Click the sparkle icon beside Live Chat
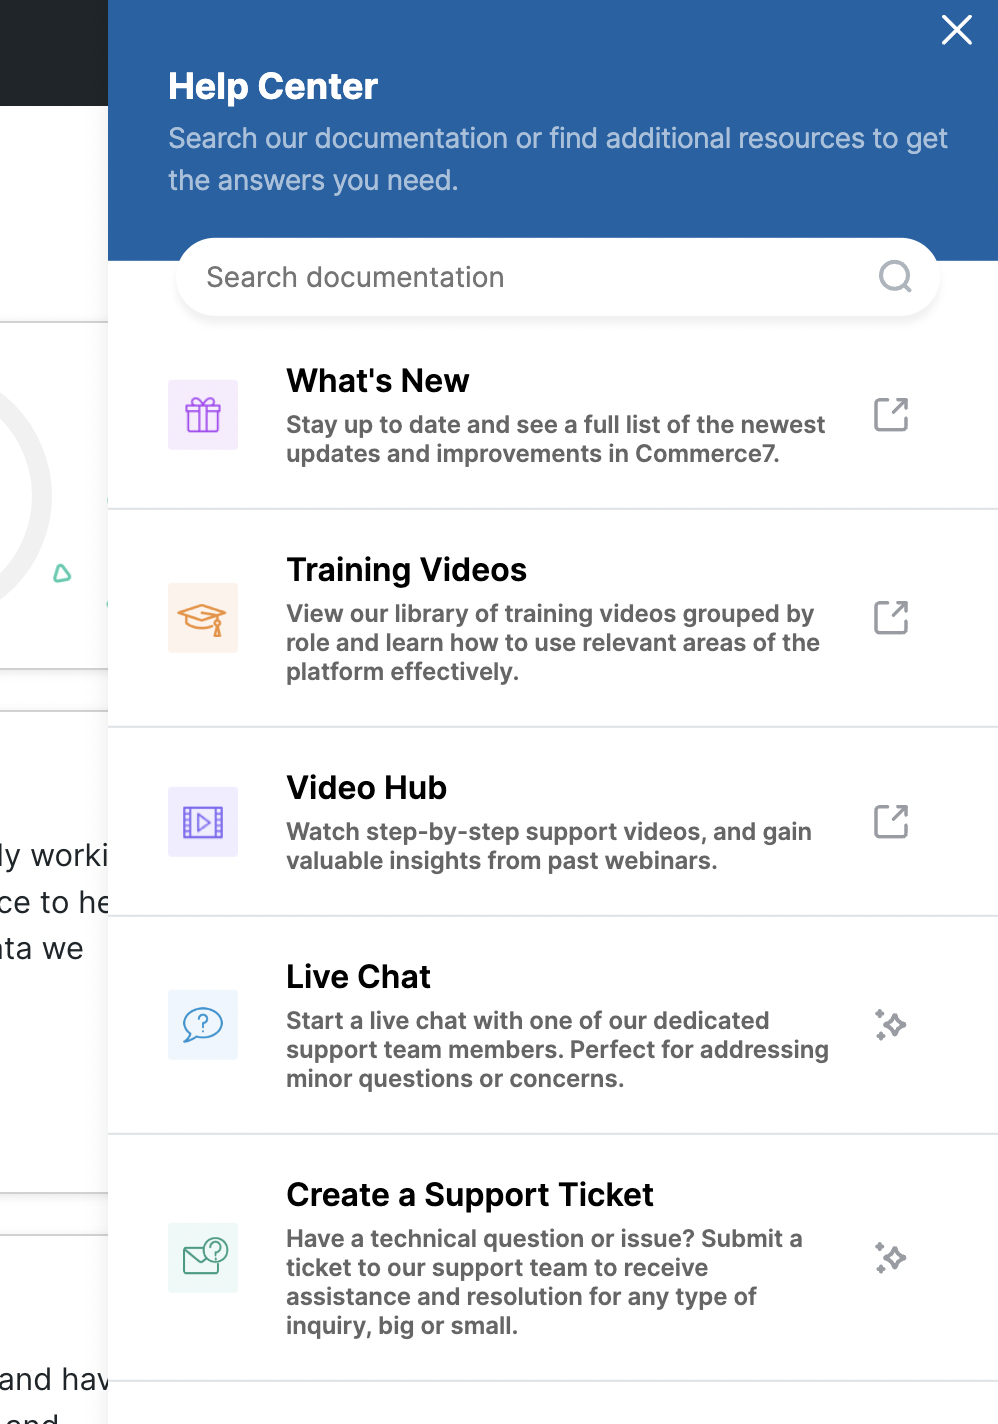The width and height of the screenshot is (998, 1424). 890,1024
